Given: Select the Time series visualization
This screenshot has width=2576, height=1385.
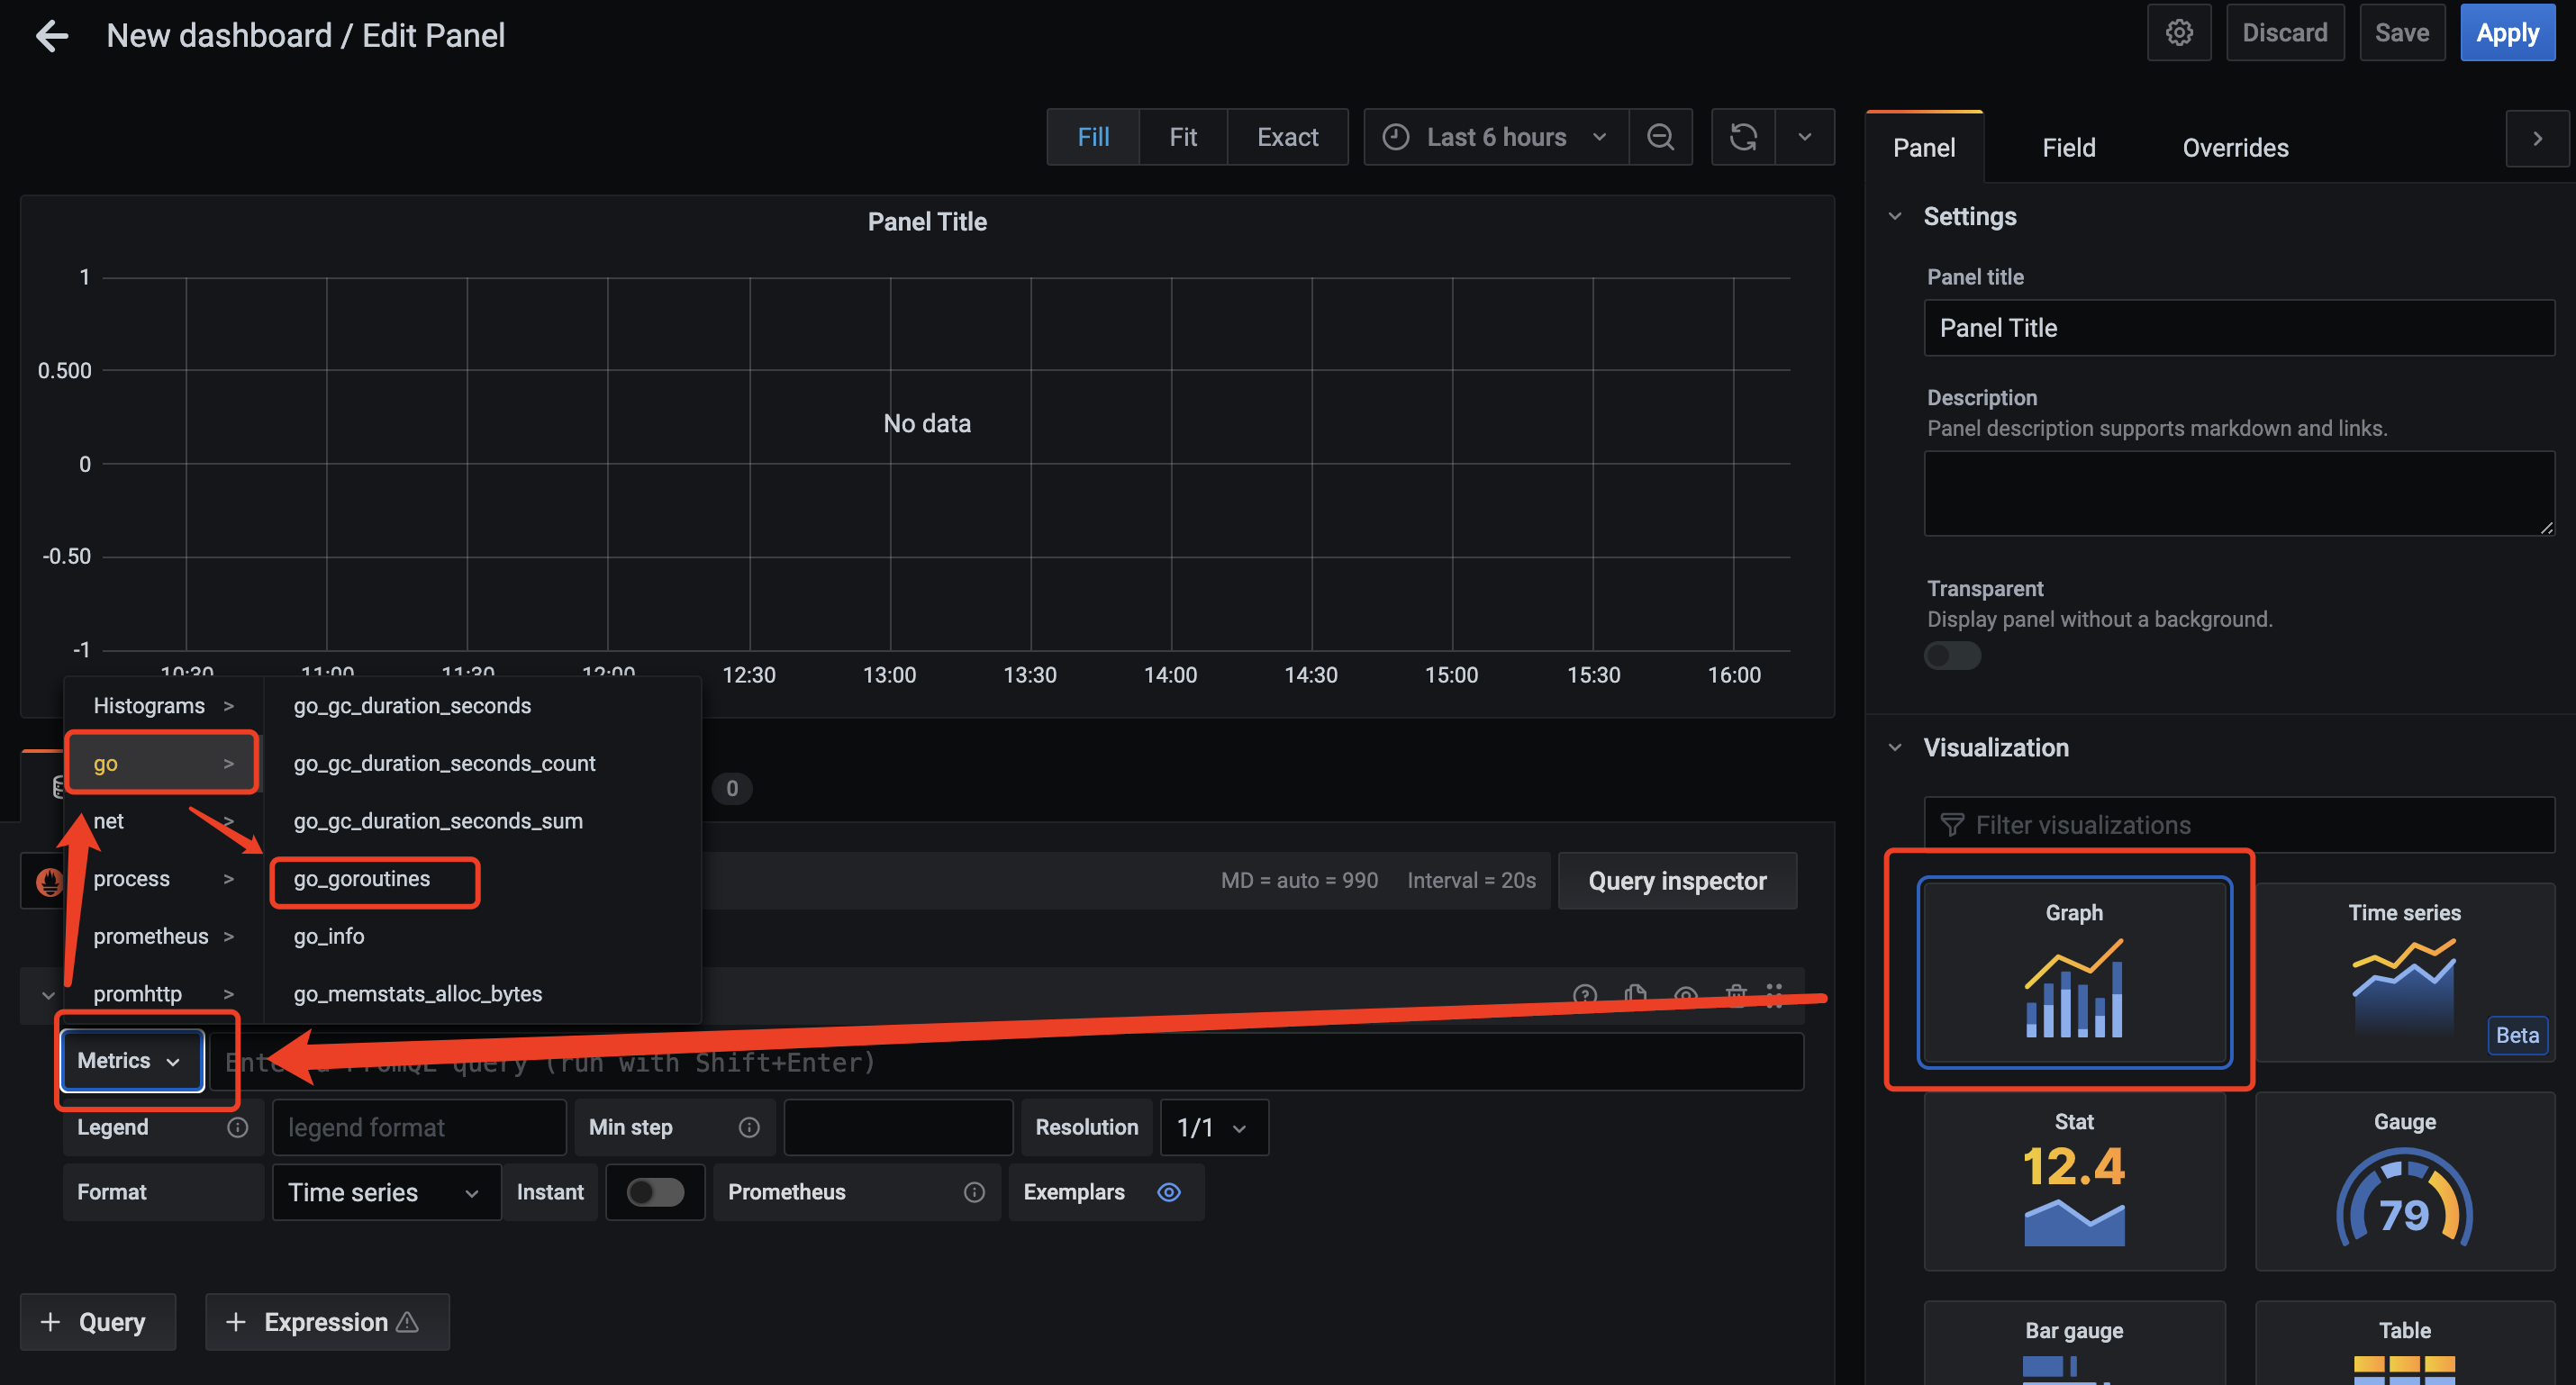Looking at the screenshot, I should [2404, 972].
